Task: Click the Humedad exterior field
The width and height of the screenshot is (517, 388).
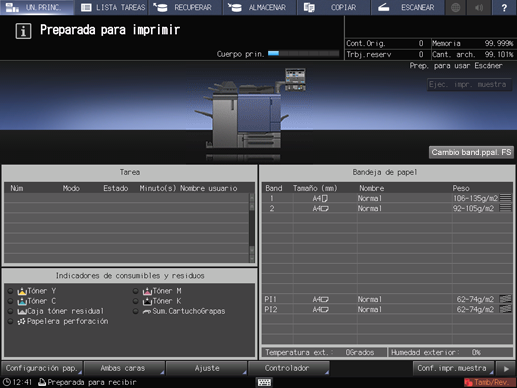Action: 450,352
